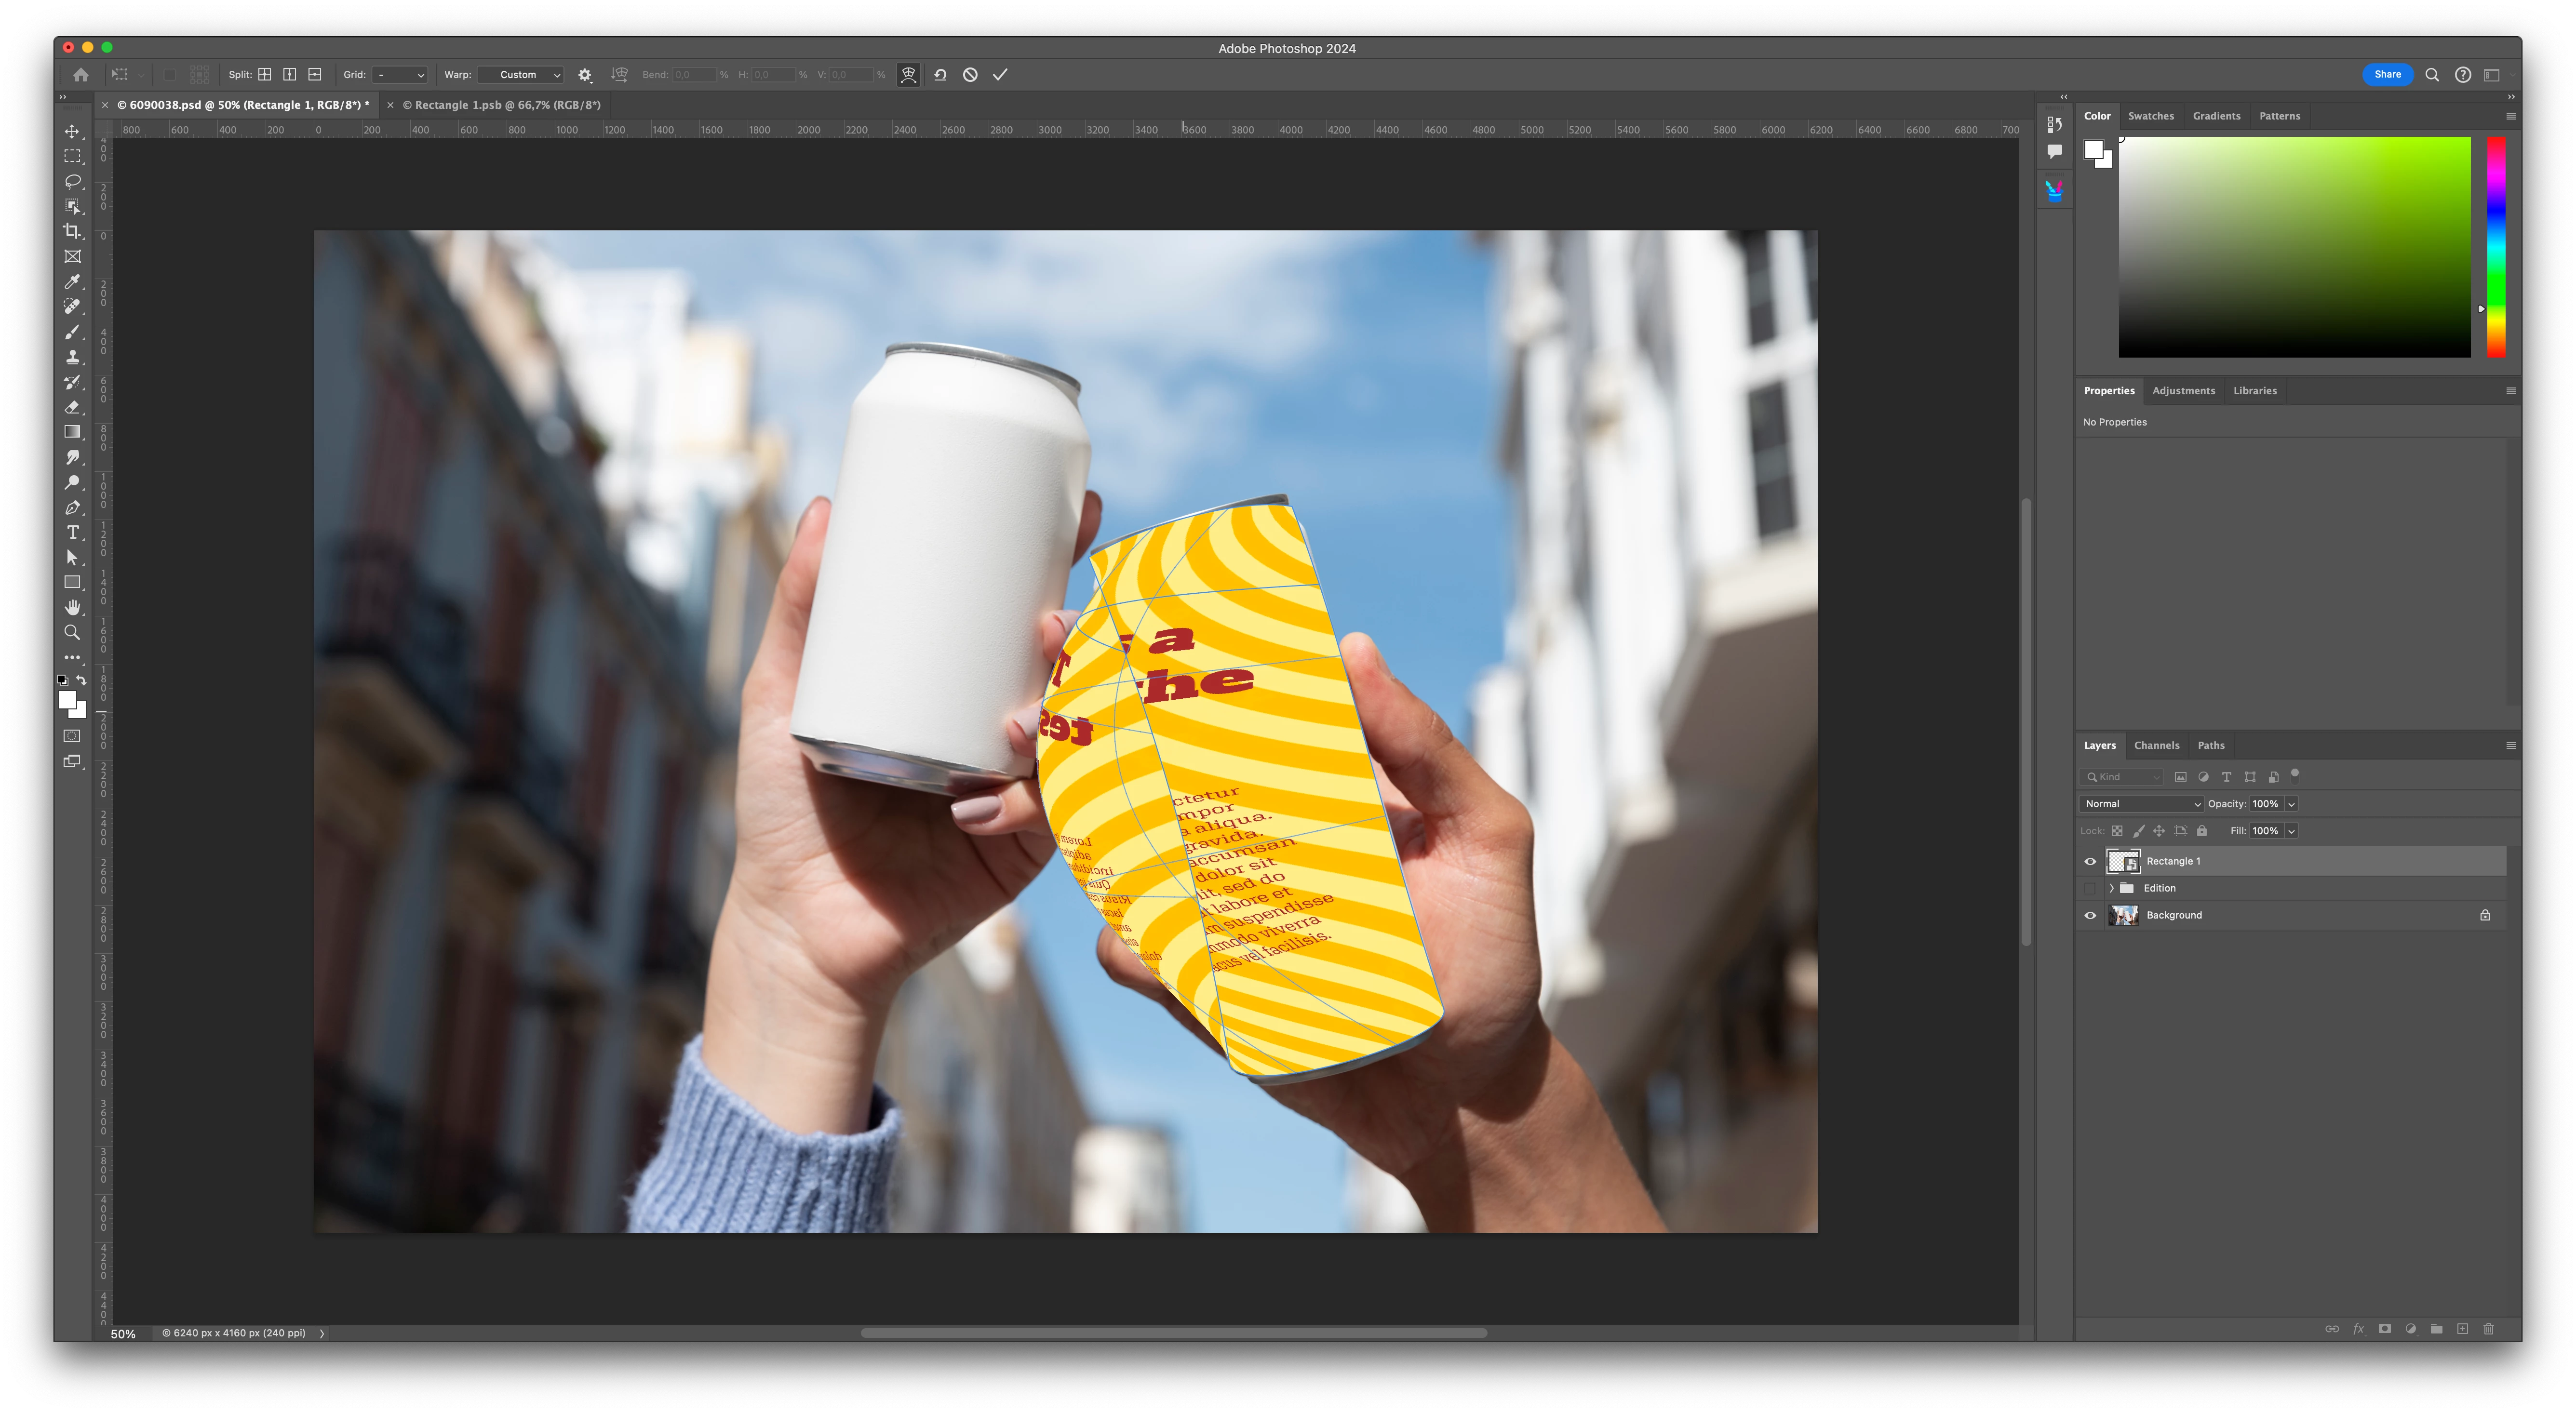
Task: Select the Zoom tool in toolbar
Action: (x=72, y=632)
